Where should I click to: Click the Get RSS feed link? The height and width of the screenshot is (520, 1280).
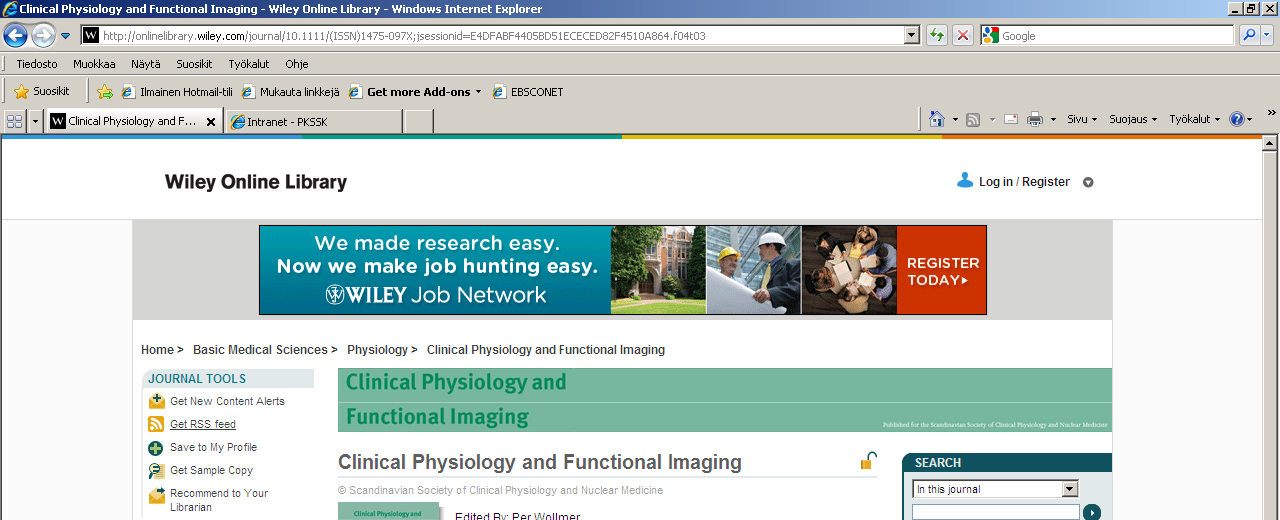click(203, 424)
